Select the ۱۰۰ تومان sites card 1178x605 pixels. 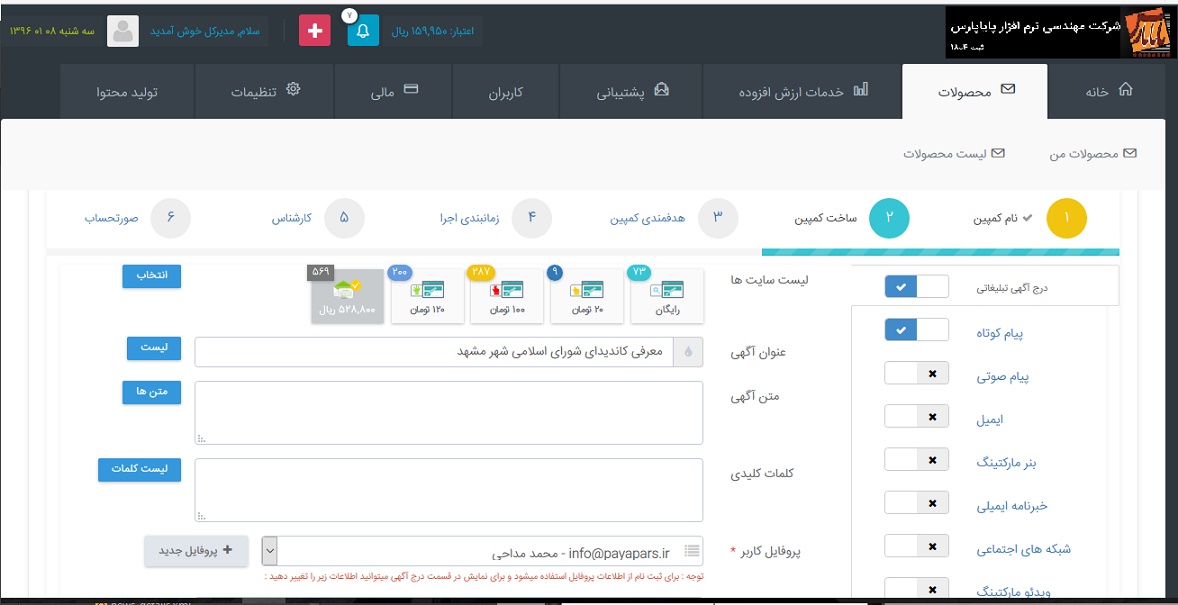tap(506, 296)
